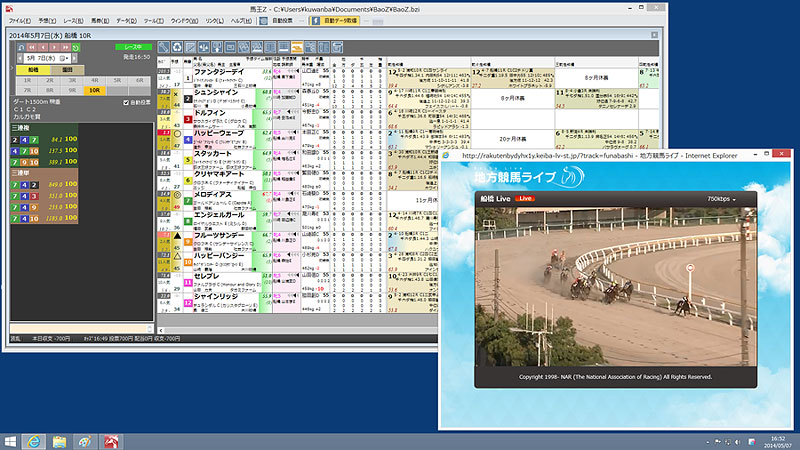Go to previous race with single-left arrow

[43, 47]
